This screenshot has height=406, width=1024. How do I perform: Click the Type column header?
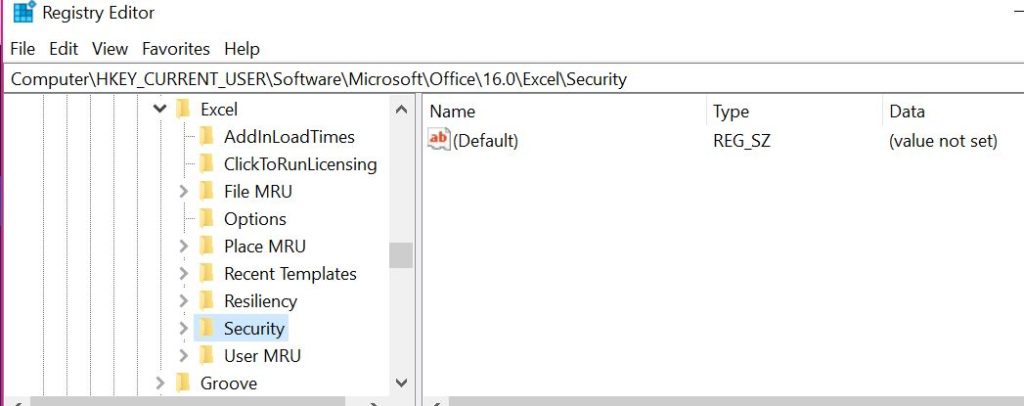click(x=731, y=111)
